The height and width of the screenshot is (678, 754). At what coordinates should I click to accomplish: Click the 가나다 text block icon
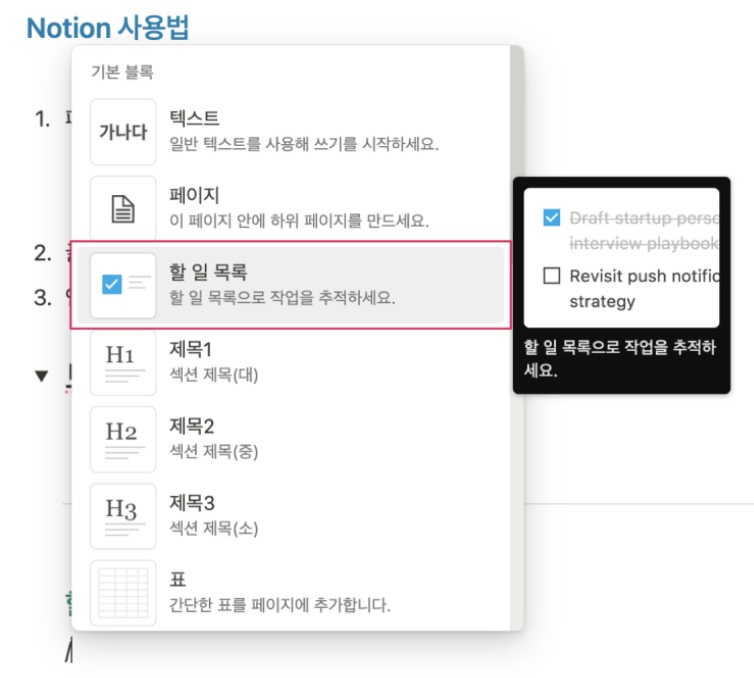(x=123, y=132)
